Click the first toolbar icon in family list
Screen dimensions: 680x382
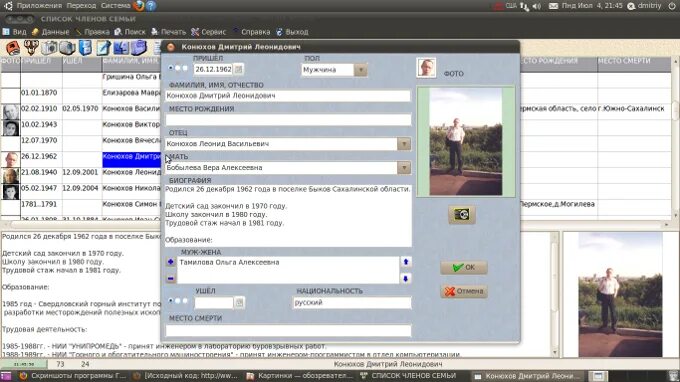click(x=13, y=47)
